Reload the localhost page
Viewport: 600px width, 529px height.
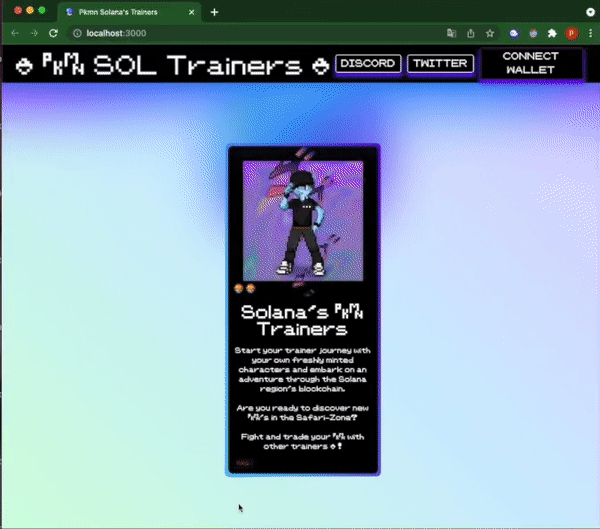tap(53, 33)
